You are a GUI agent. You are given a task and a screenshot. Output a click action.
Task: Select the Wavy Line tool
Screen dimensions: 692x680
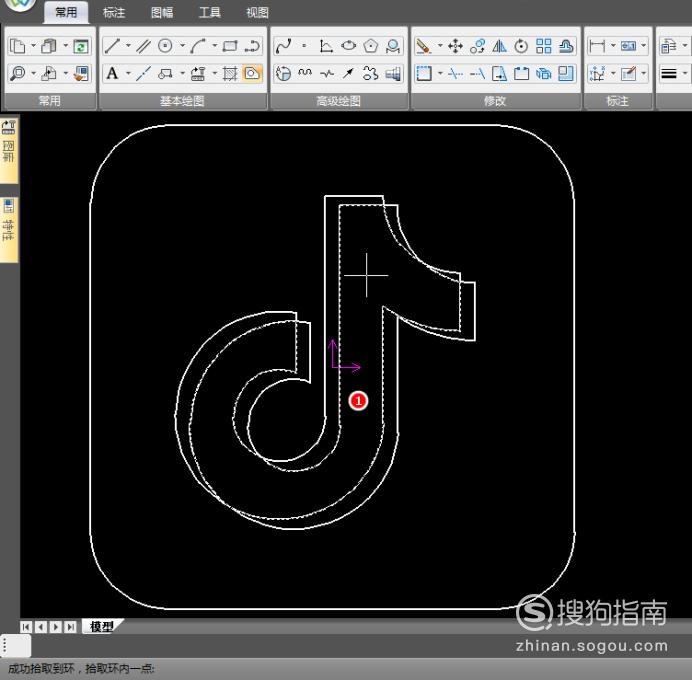305,73
